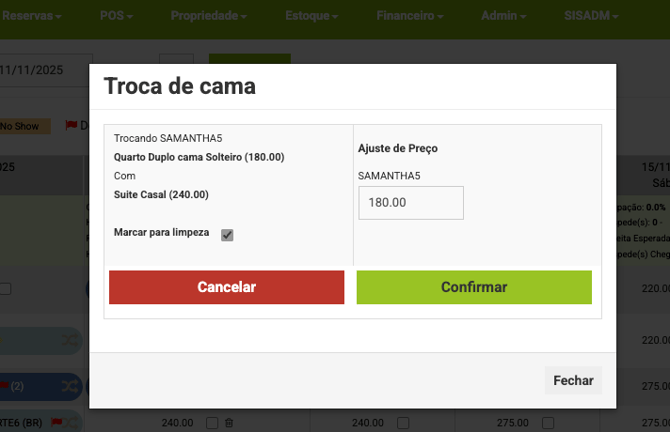Click the trash icon beside 240.00

(228, 423)
